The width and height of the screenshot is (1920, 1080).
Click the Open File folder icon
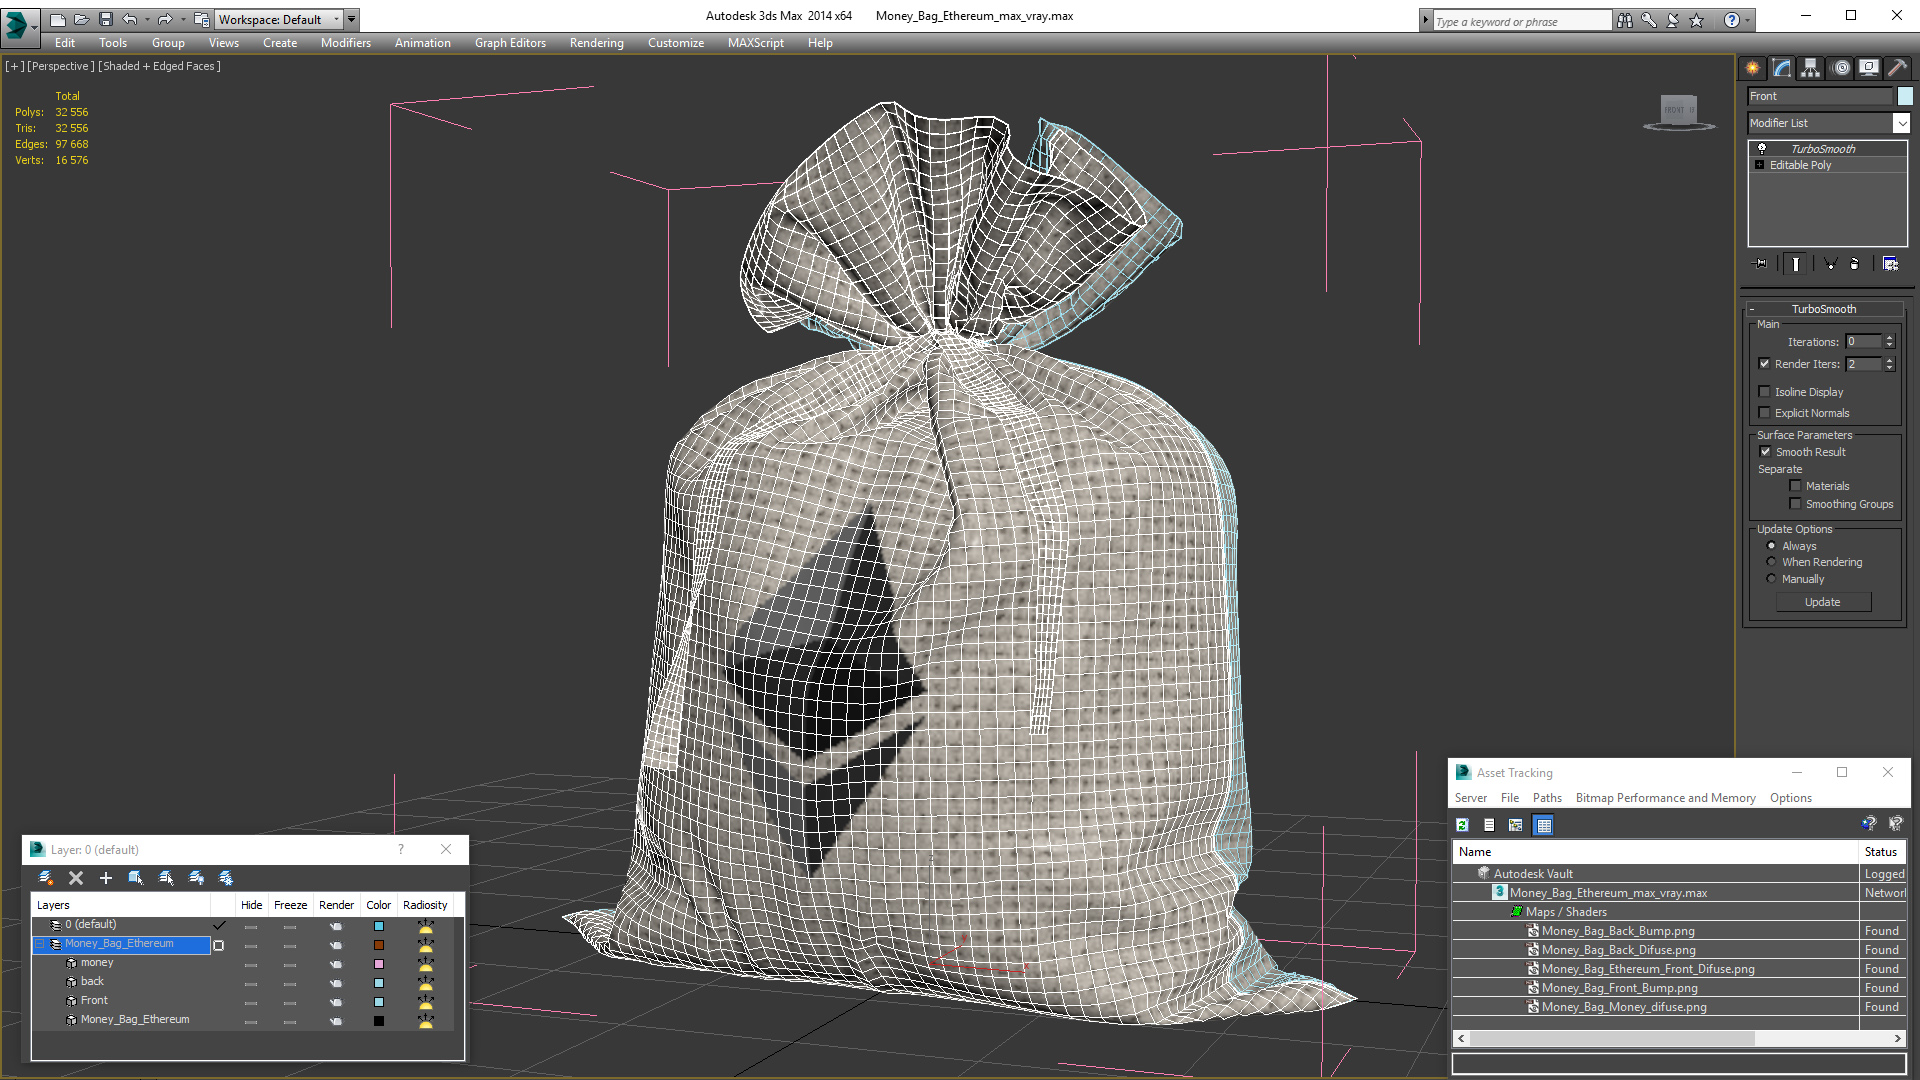pos(82,19)
